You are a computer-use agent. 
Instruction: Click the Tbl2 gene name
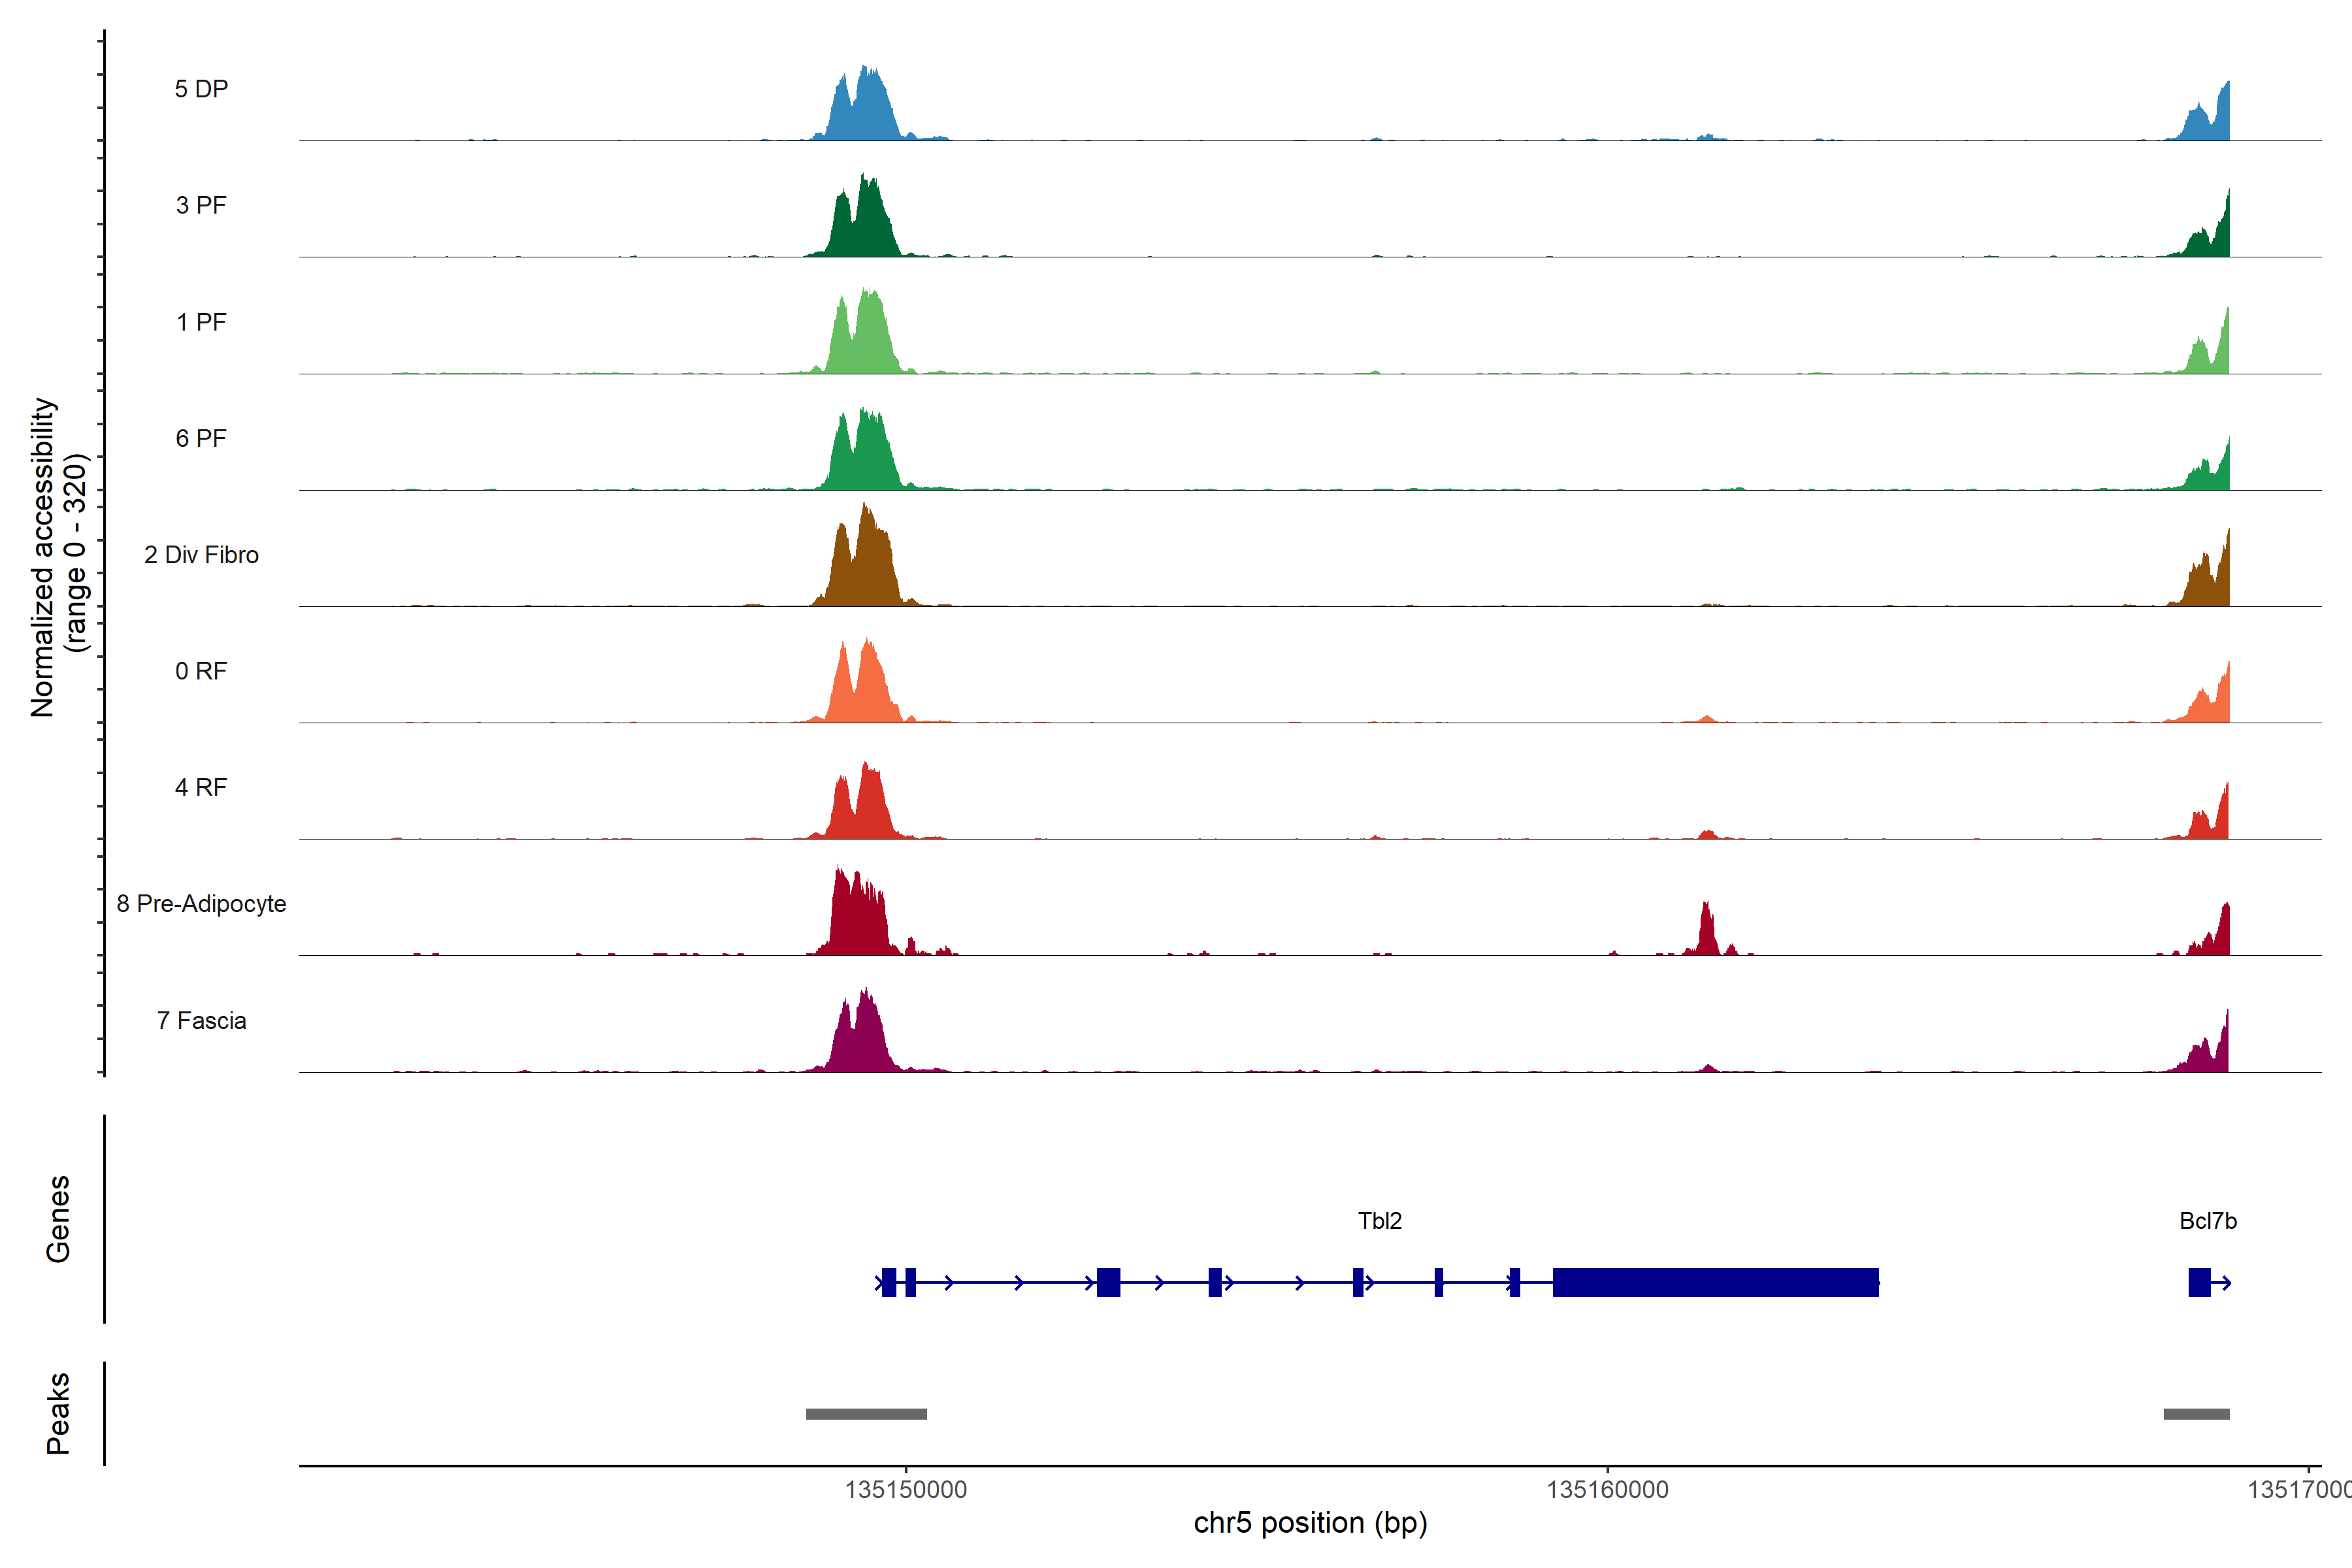click(1379, 1220)
